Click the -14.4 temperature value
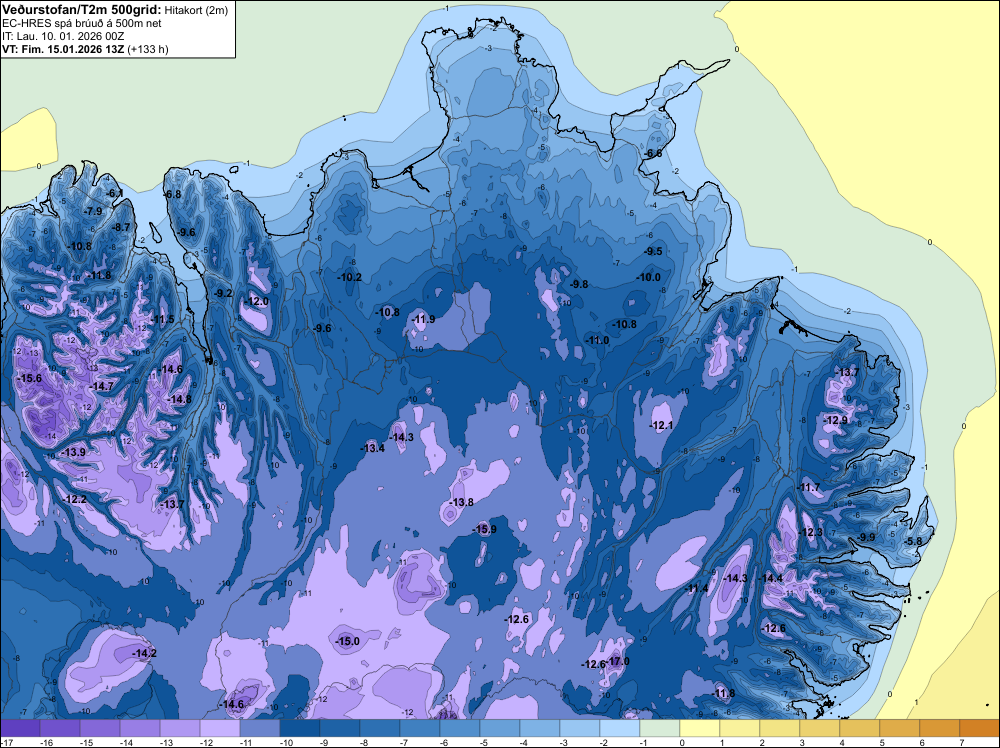Screen dimensions: 1000x748 click(772, 578)
